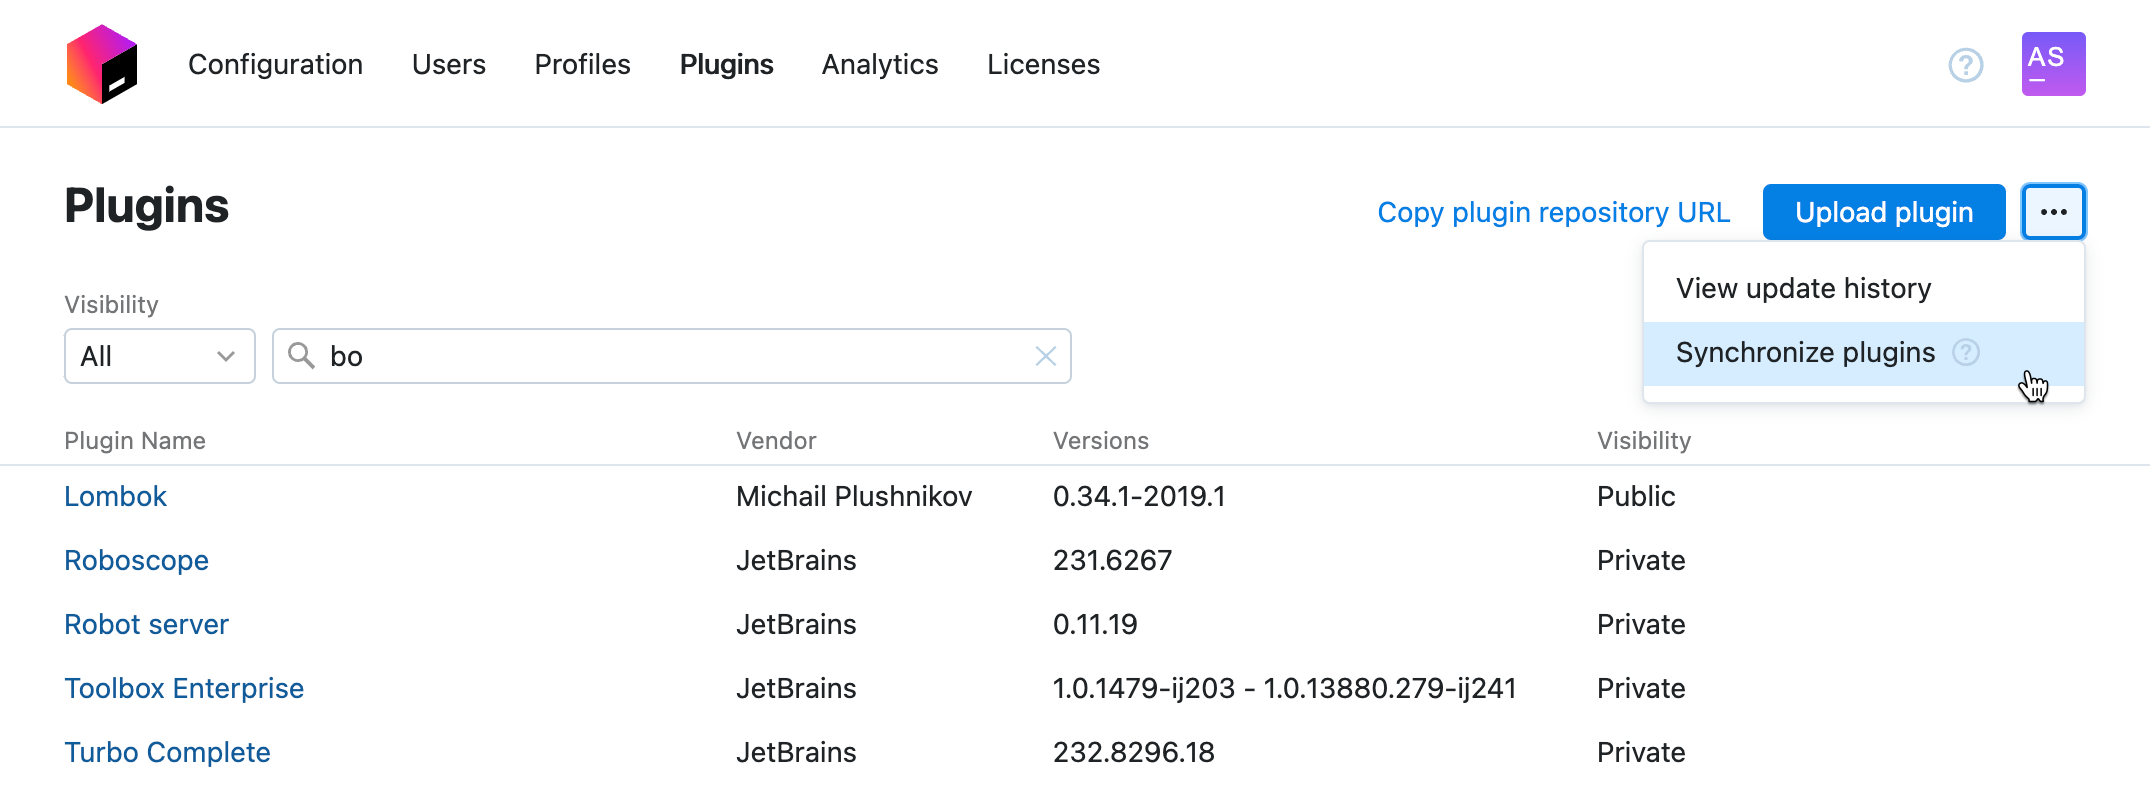Image resolution: width=2150 pixels, height=802 pixels.
Task: Select the Plugins tab
Action: (727, 64)
